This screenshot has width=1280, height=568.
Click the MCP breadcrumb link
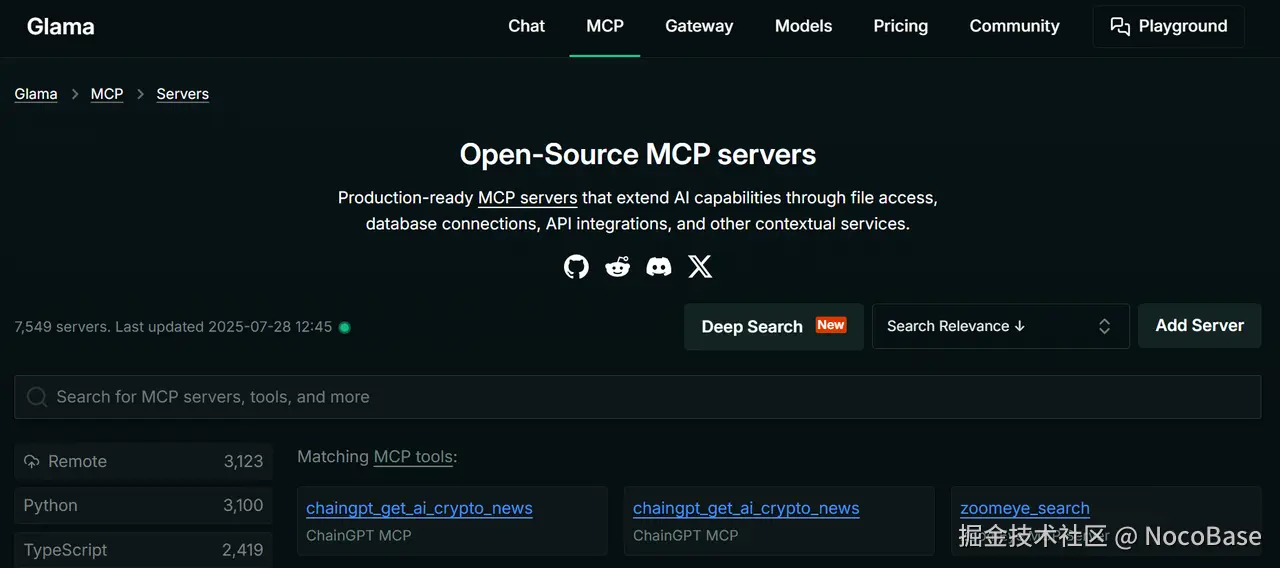pos(107,94)
